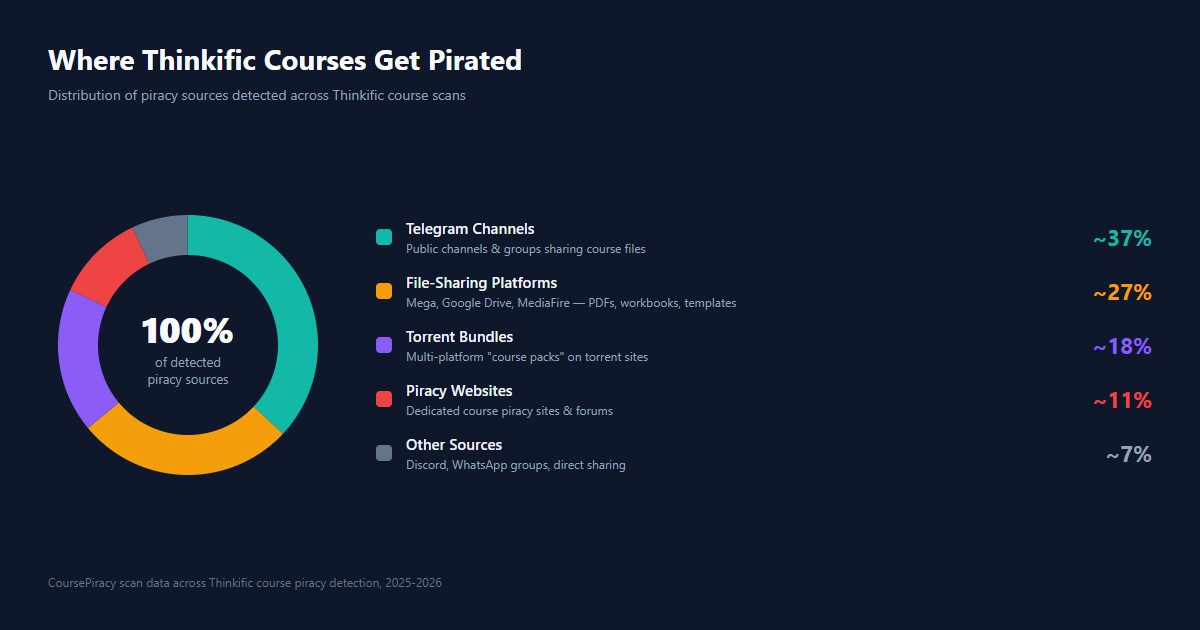
Task: Click the red Piracy Websites legend swatch
Action: coord(384,399)
